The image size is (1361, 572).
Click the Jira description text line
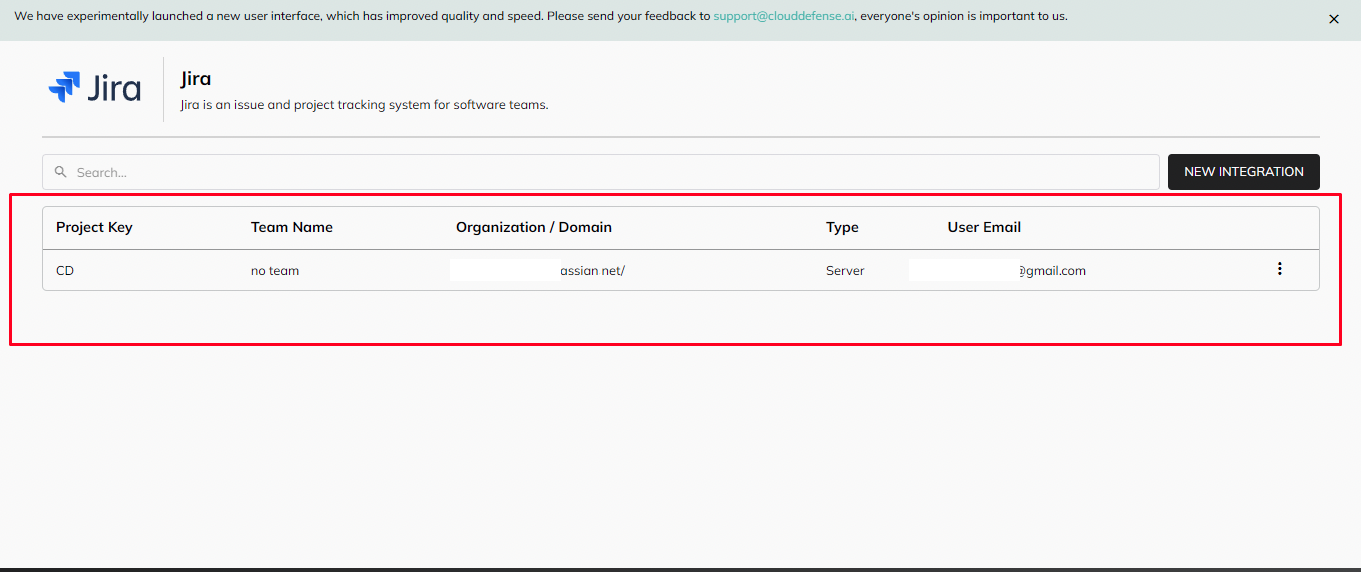click(364, 105)
